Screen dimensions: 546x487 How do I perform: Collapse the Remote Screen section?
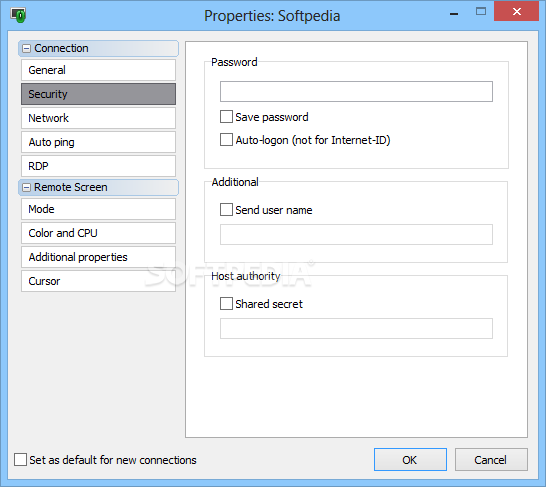[26, 188]
